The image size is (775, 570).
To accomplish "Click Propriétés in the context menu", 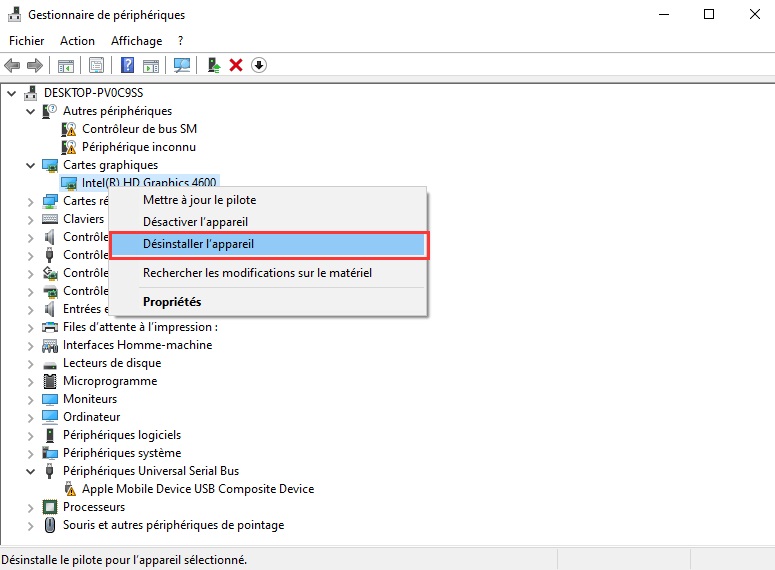I will pyautogui.click(x=172, y=301).
